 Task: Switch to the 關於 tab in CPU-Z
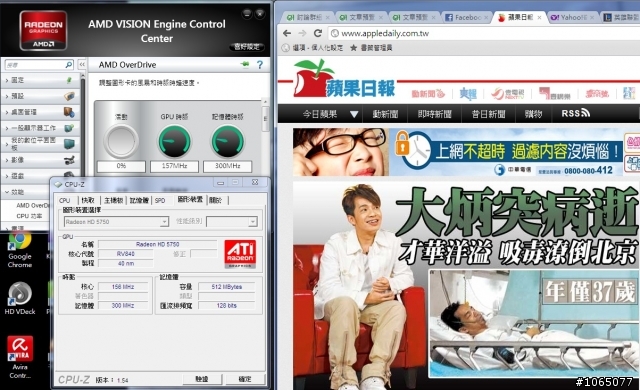(216, 200)
